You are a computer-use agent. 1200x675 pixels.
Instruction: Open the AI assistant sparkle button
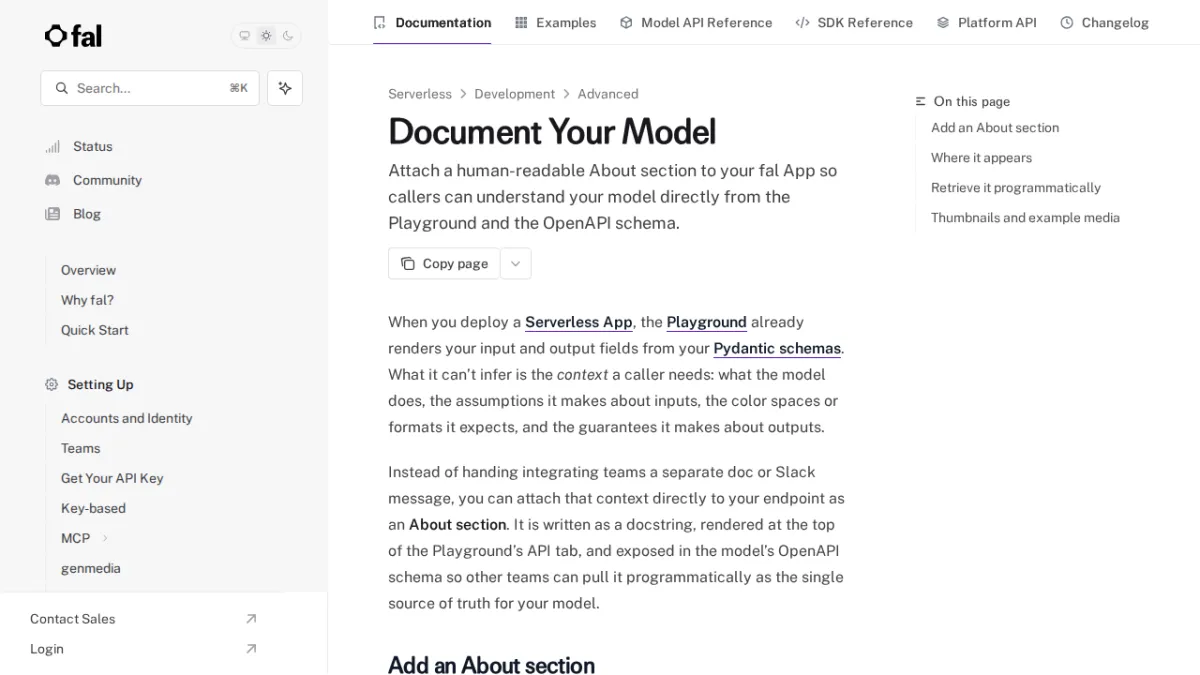point(285,88)
